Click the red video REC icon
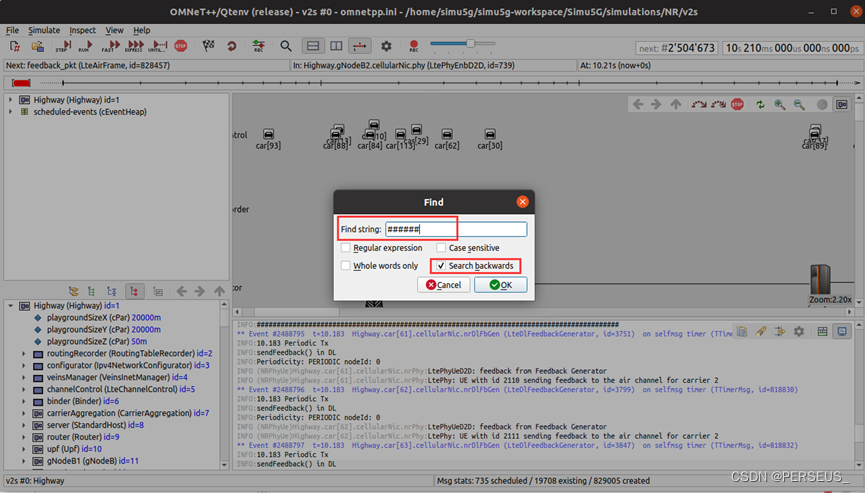The image size is (865, 493). pyautogui.click(x=414, y=46)
